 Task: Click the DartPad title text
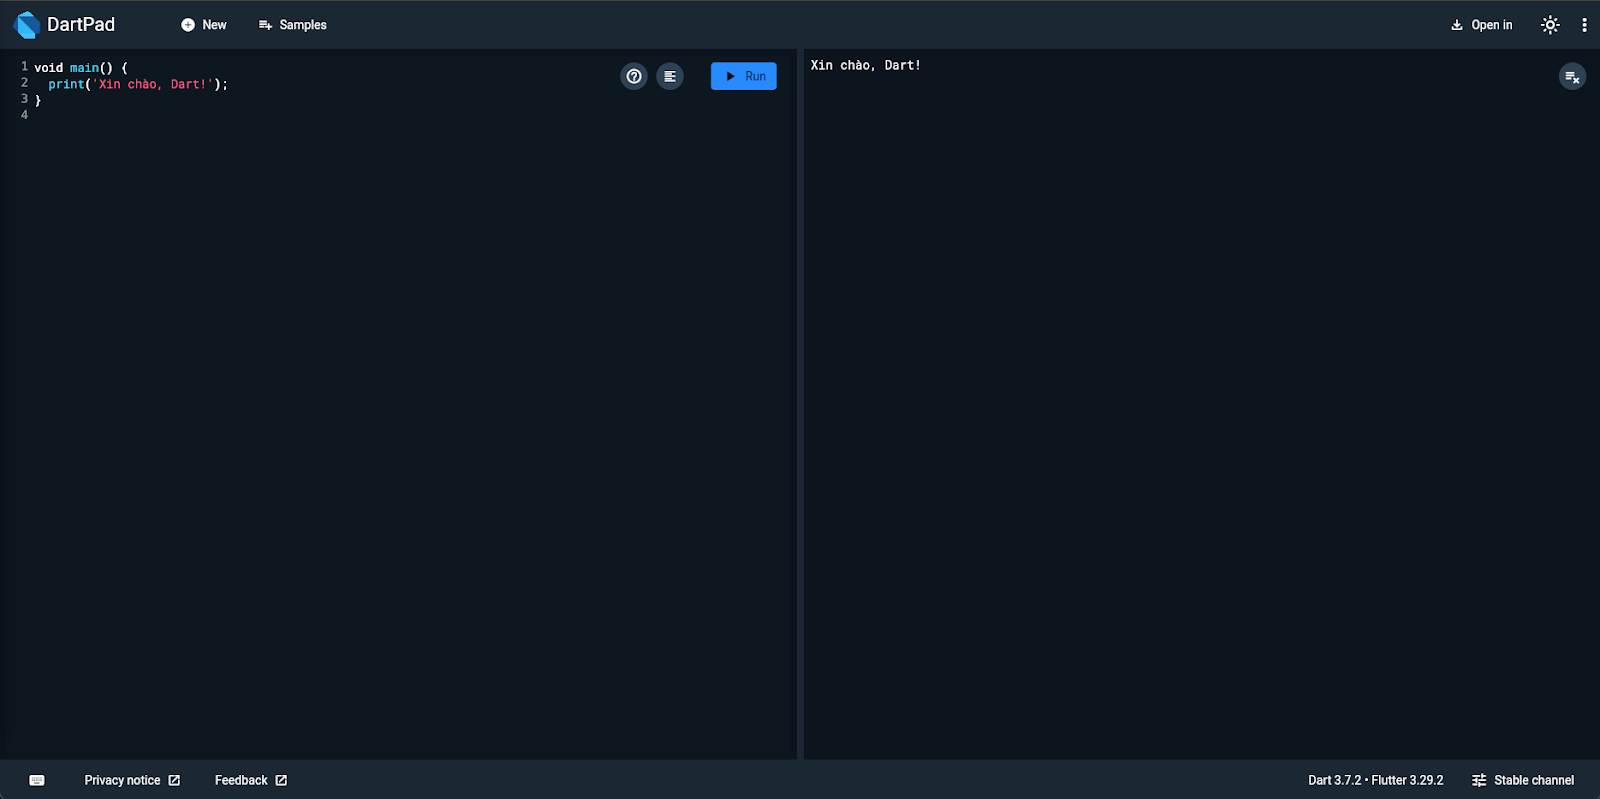coord(81,25)
